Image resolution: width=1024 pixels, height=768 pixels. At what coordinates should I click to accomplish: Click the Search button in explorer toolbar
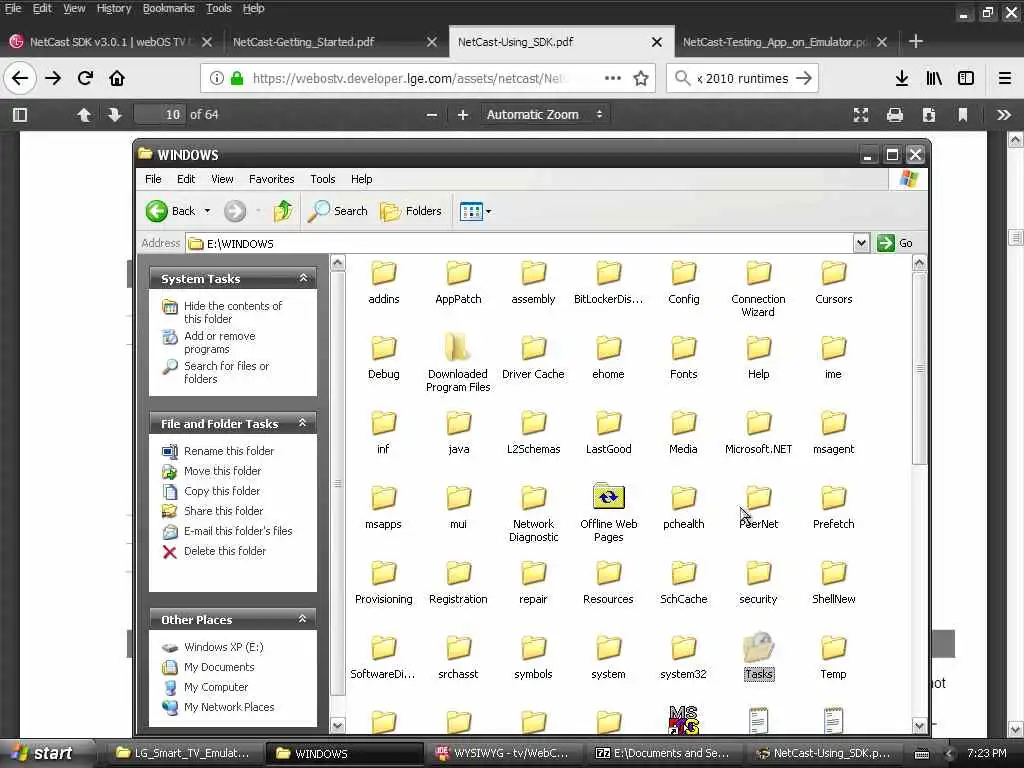point(338,211)
